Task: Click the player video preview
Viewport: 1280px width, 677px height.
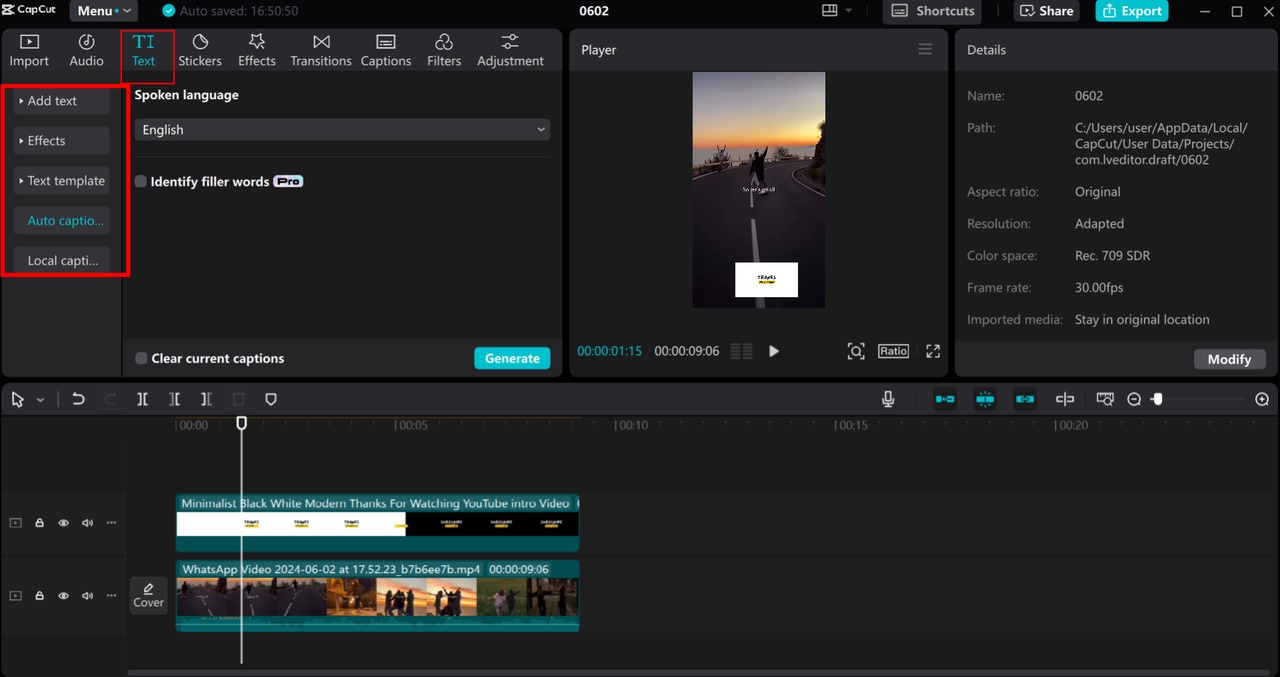Action: click(759, 190)
